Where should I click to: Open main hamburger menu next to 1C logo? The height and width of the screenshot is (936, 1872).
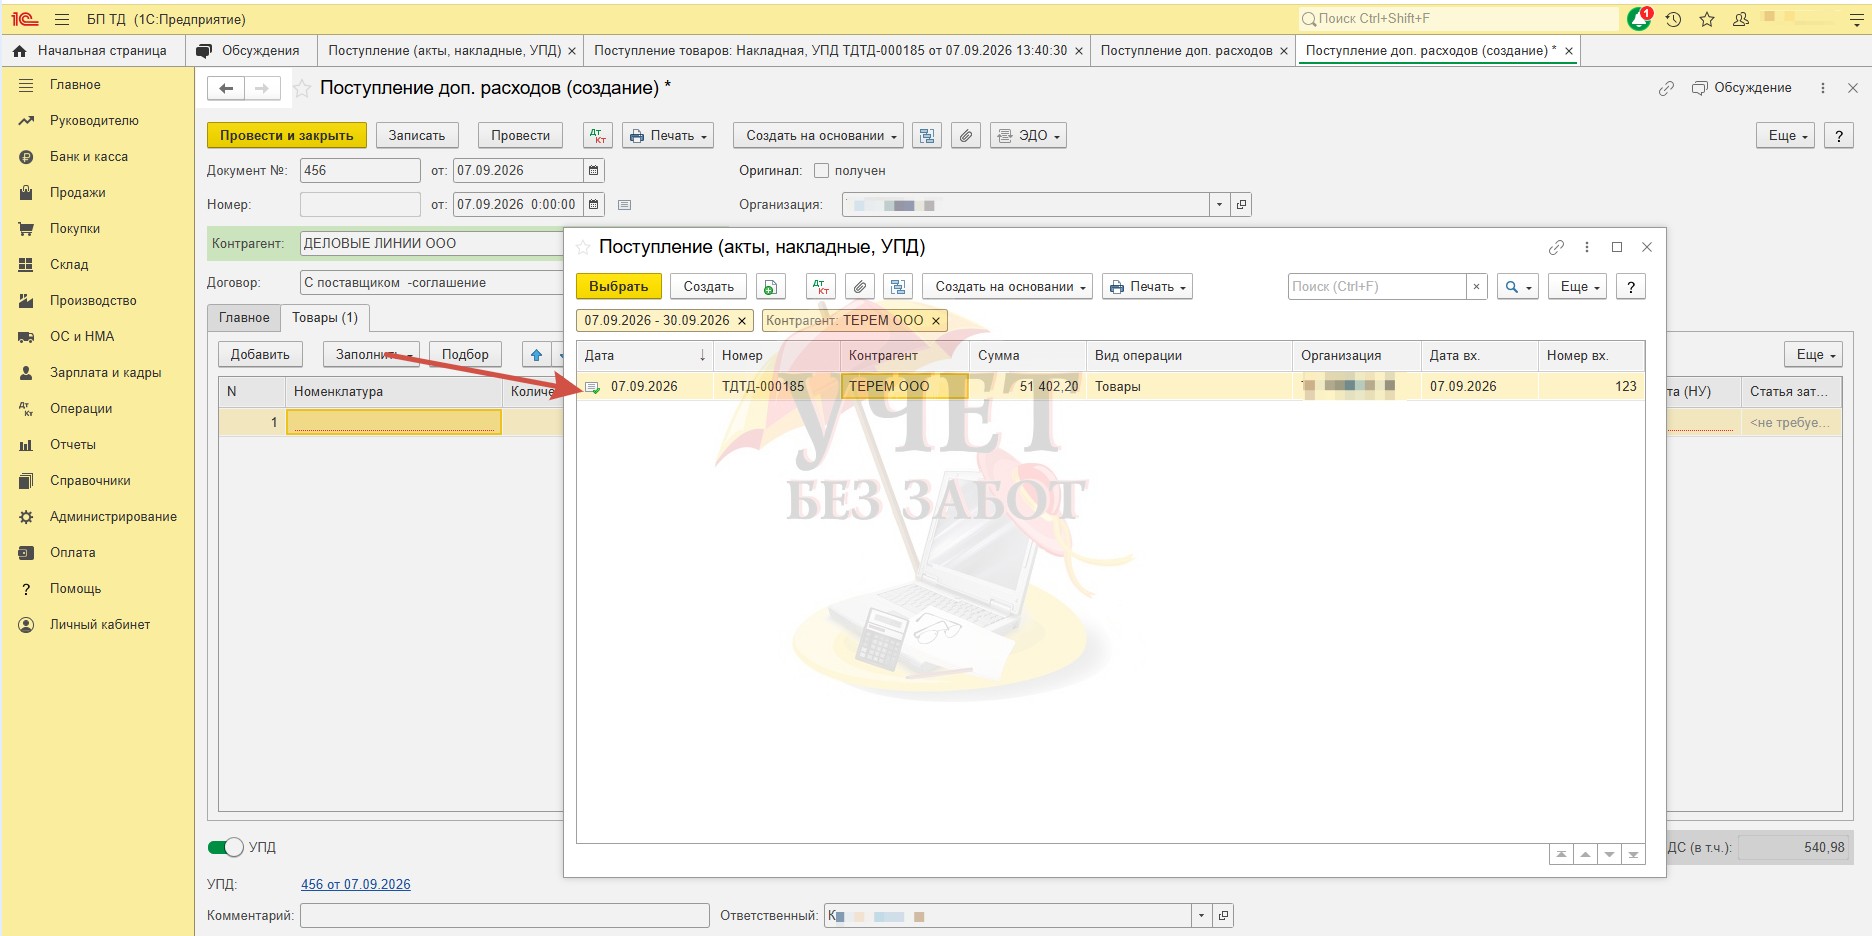[62, 19]
